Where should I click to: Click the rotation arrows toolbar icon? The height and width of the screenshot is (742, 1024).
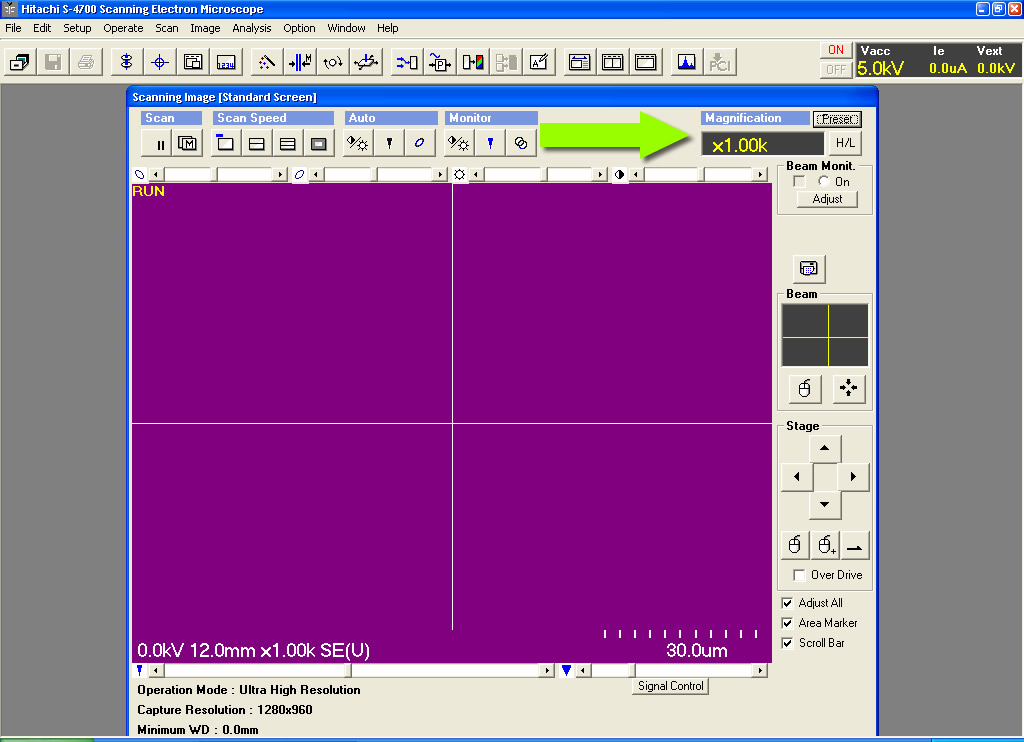coord(333,62)
